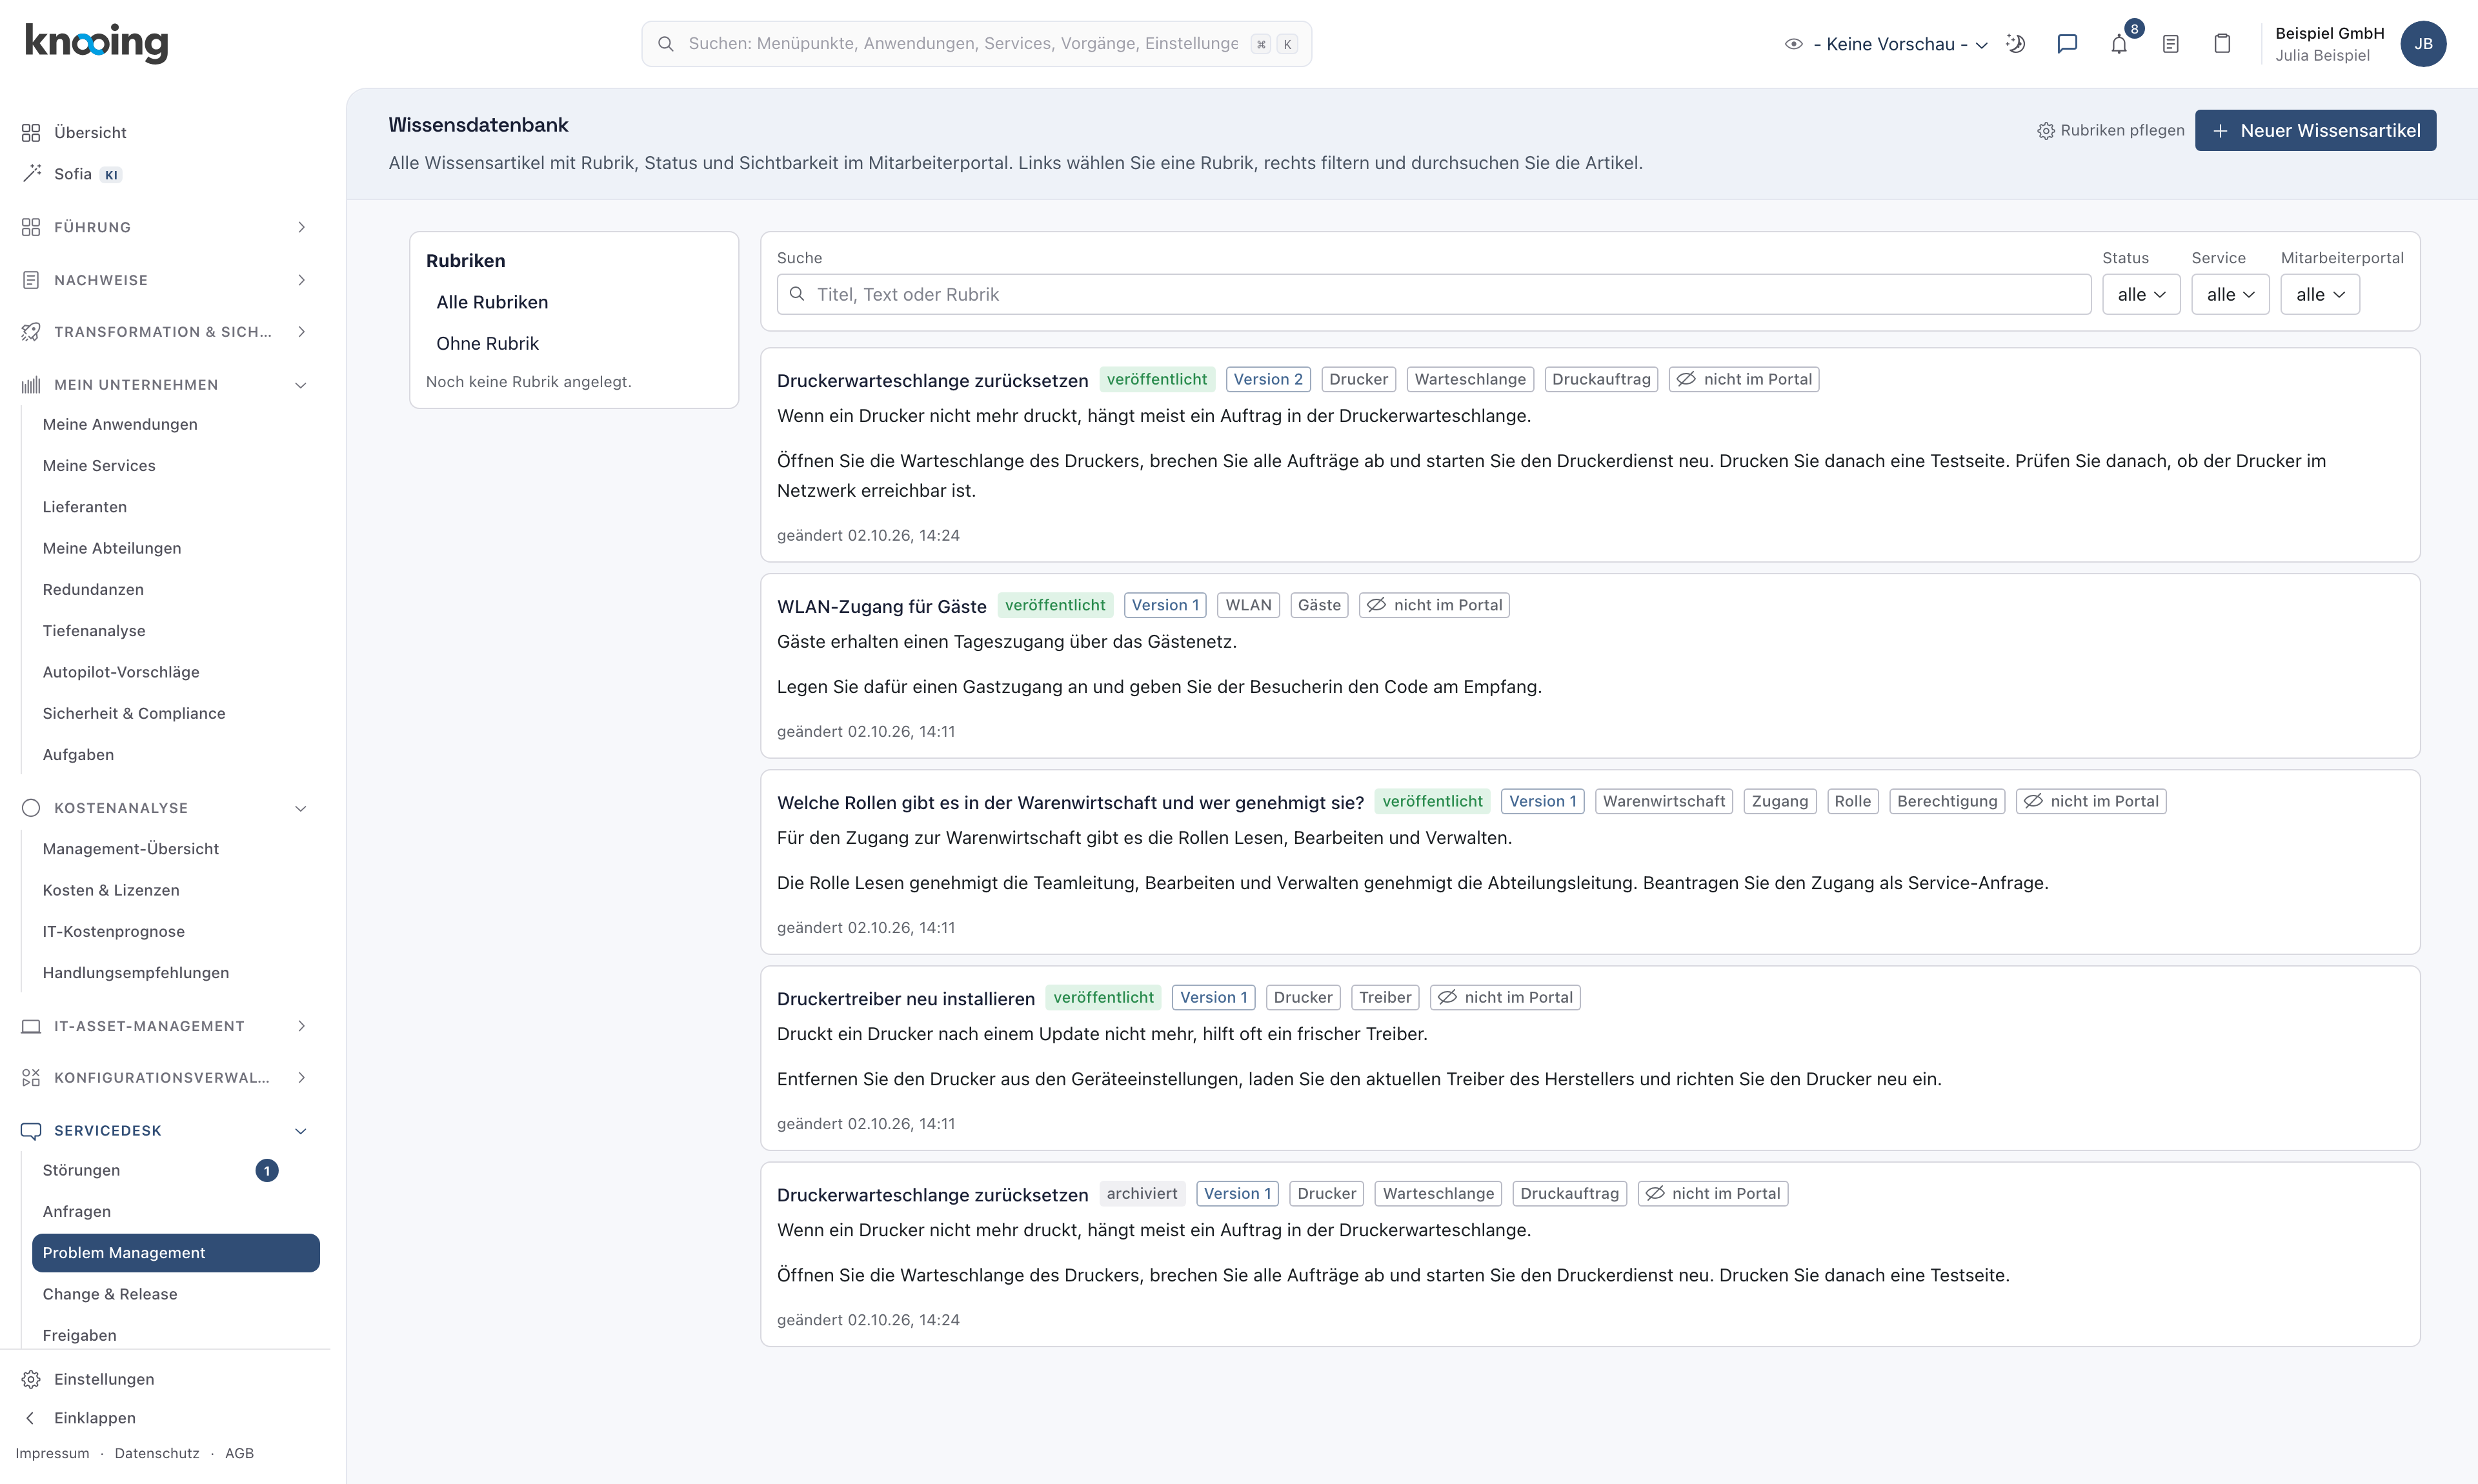Select Problem Management in sidebar
Viewport: 2478px width, 1484px height.
176,1253
